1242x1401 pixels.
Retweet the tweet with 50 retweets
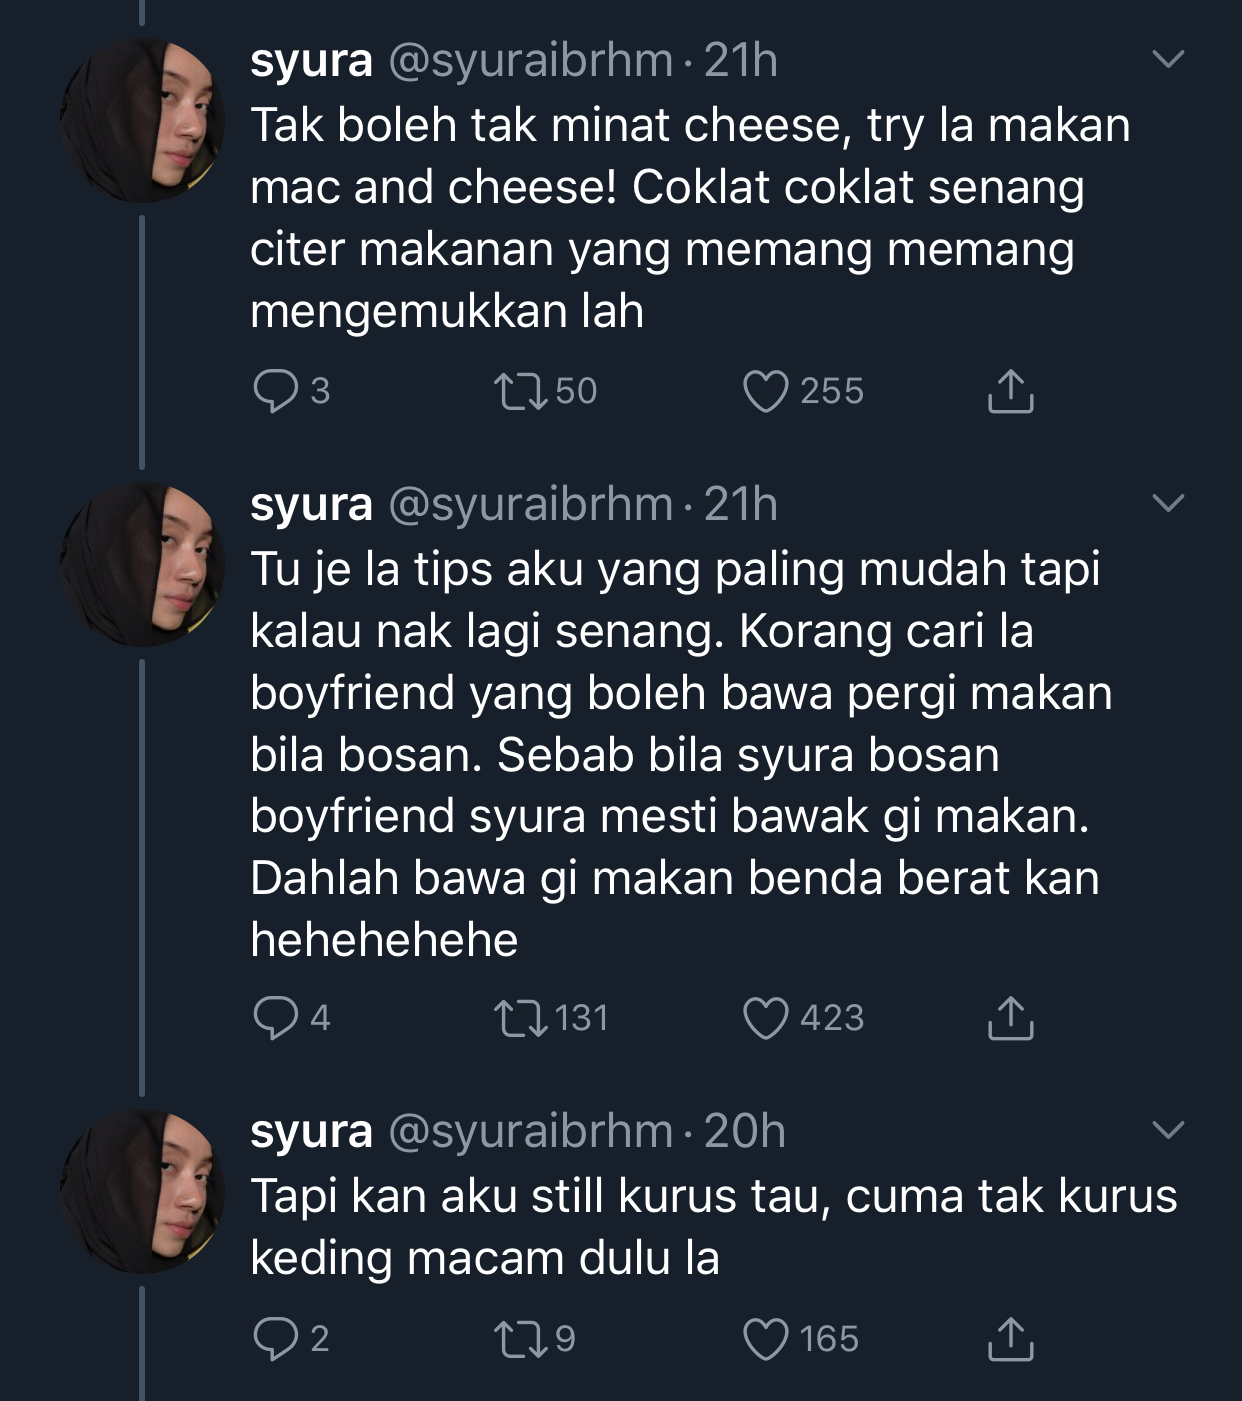pyautogui.click(x=522, y=391)
